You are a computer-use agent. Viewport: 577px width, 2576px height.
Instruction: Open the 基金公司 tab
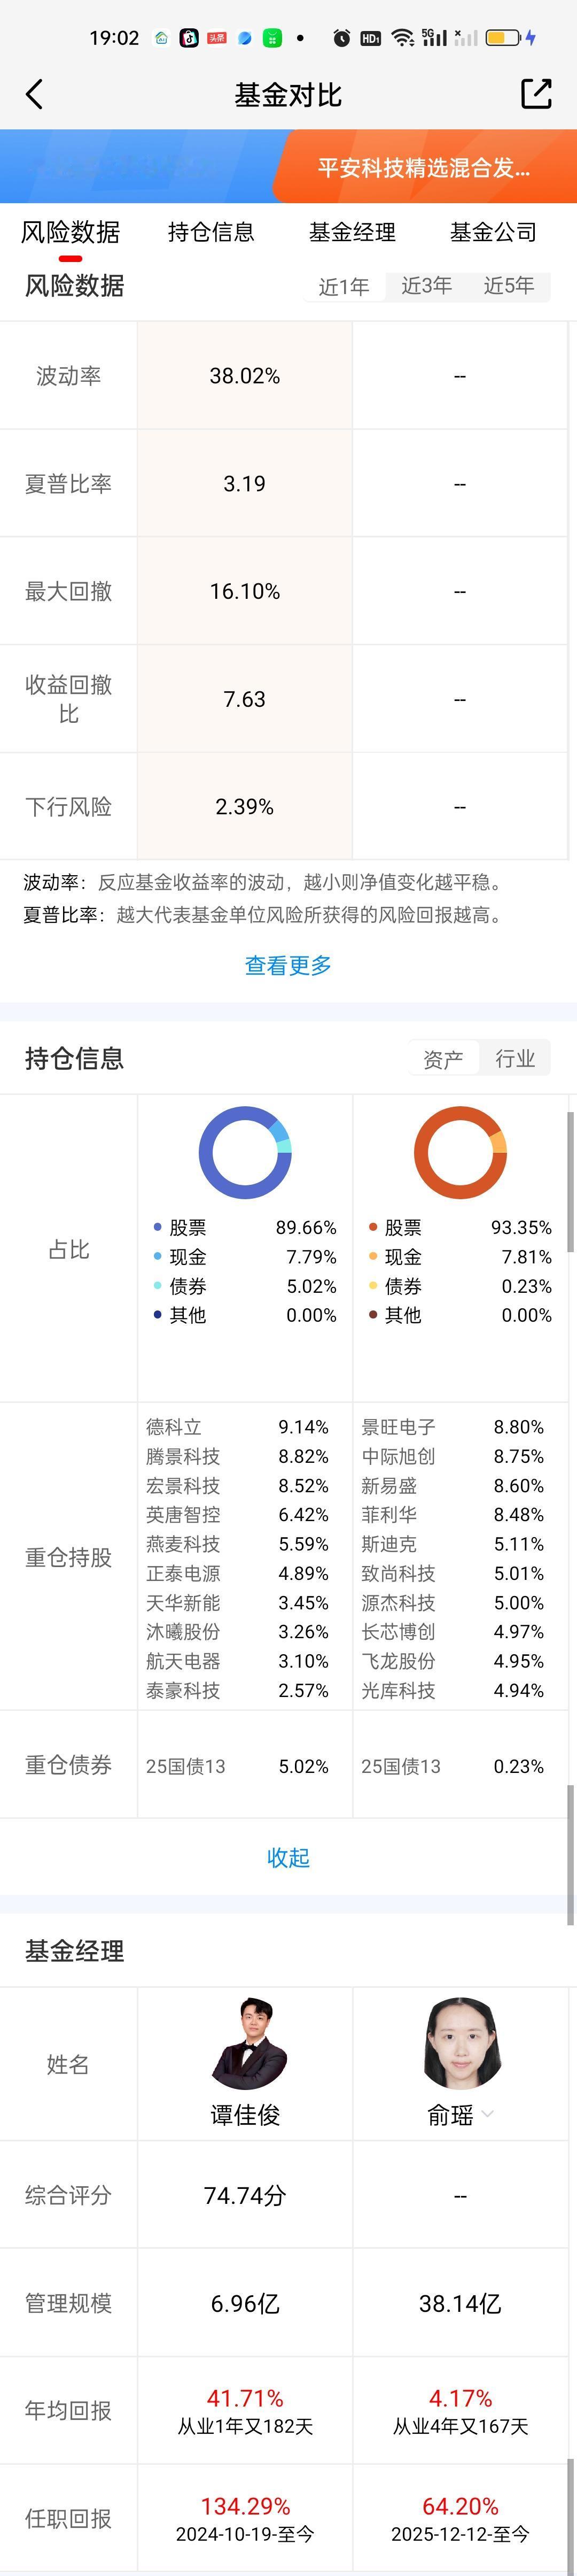click(x=493, y=232)
